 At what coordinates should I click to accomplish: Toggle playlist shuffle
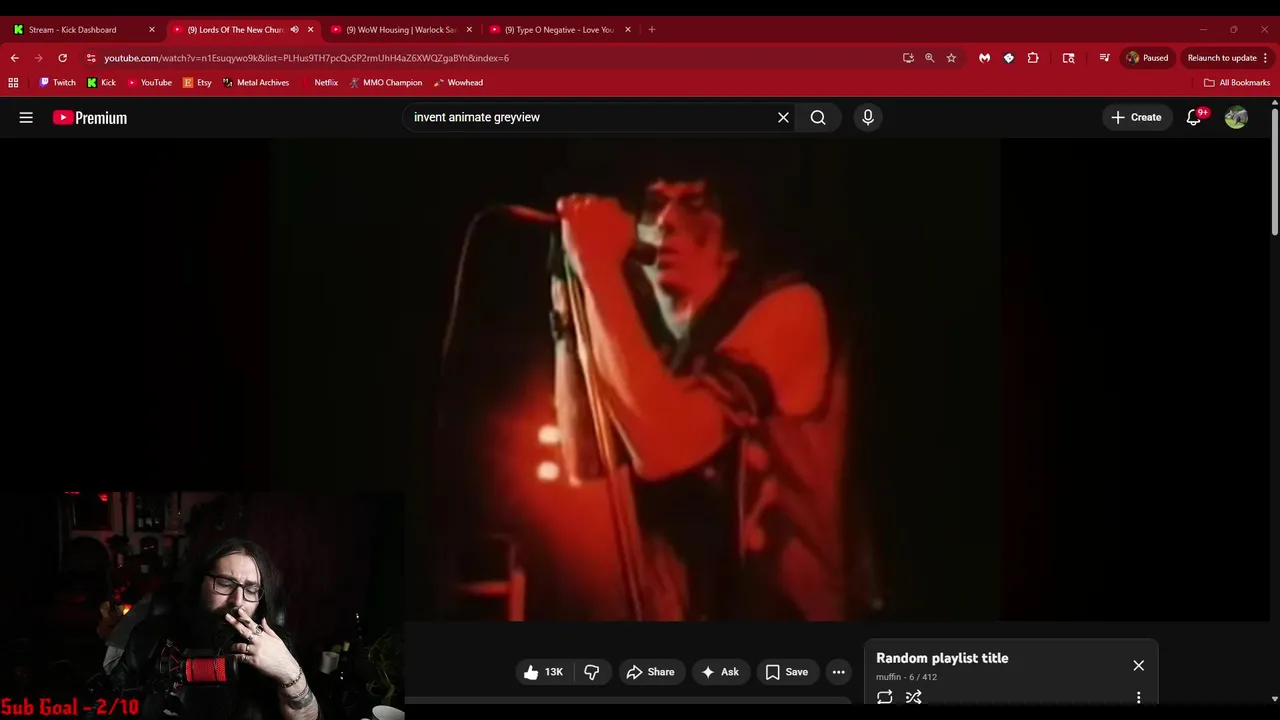913,697
